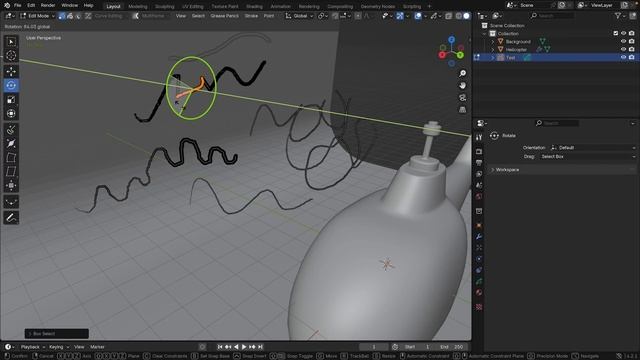Click the outliner search field

pos(552,16)
